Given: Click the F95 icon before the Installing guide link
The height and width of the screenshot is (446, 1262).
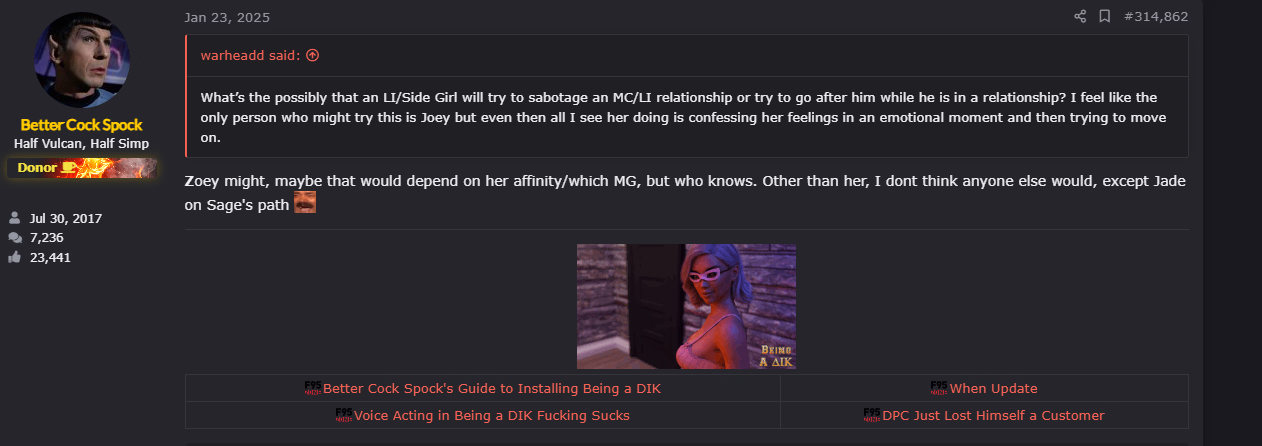Looking at the screenshot, I should point(313,388).
